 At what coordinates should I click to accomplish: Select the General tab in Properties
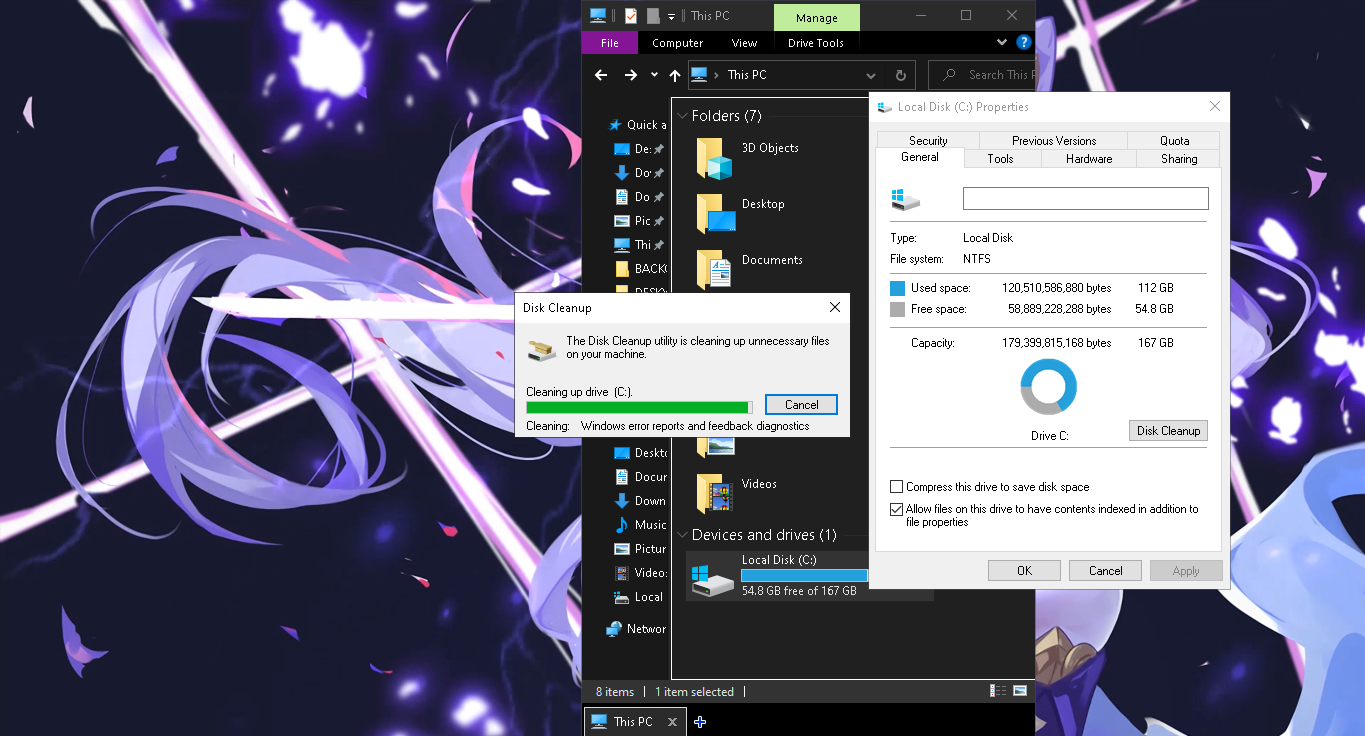[x=920, y=158]
